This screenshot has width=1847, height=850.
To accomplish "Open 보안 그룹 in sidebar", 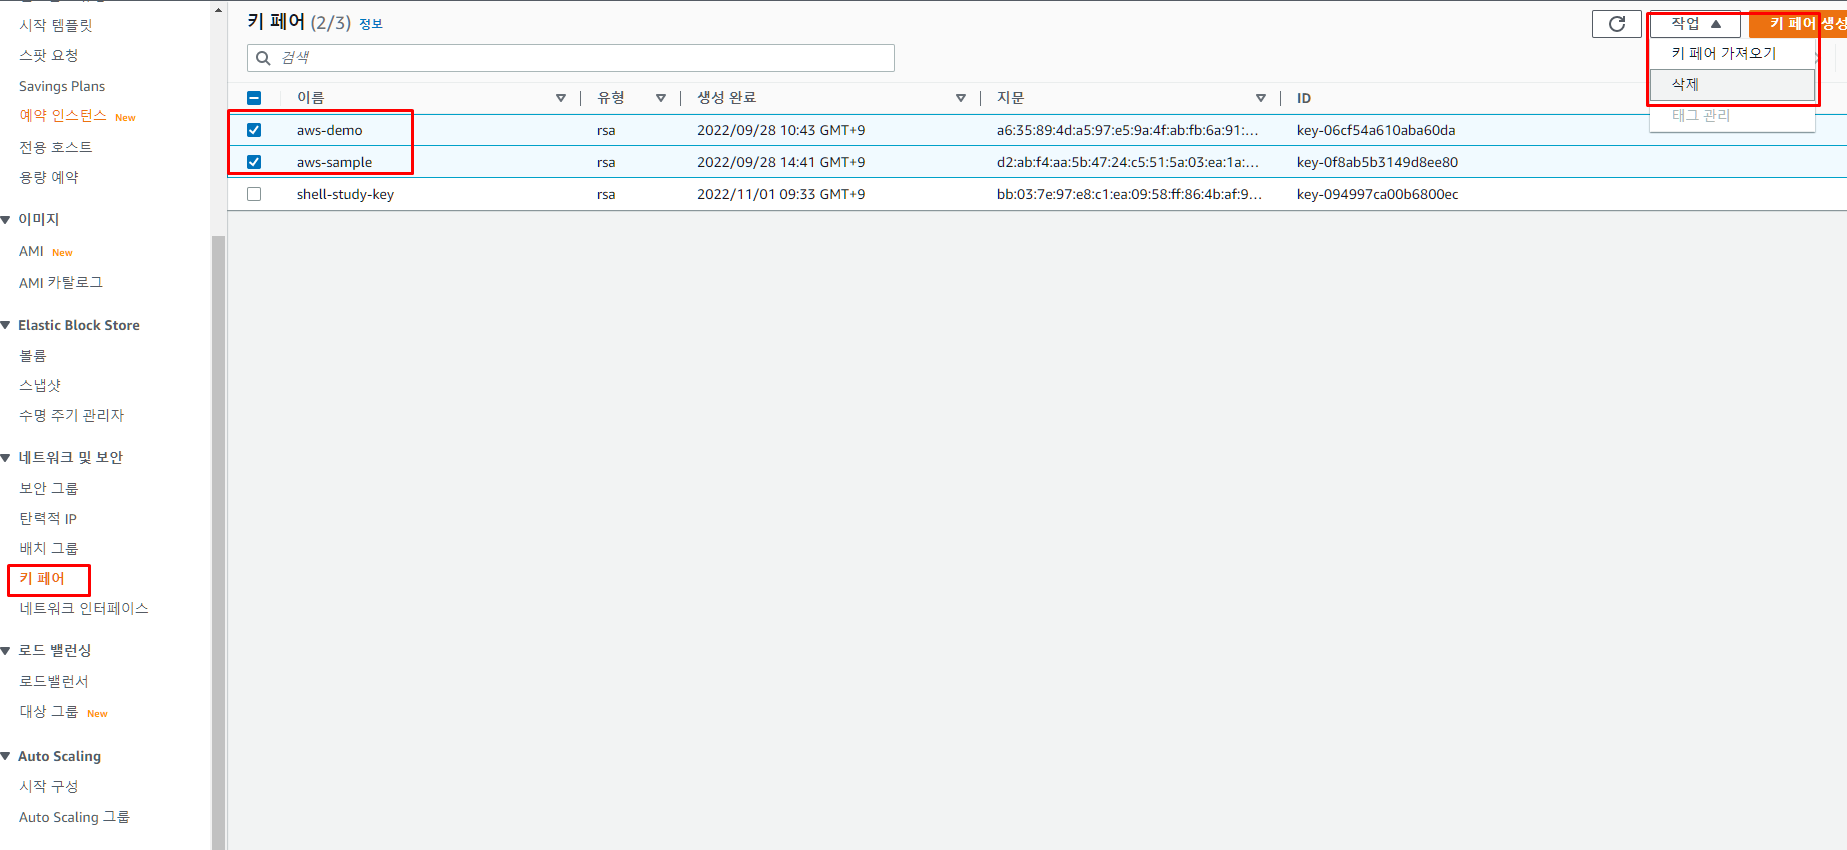I will pyautogui.click(x=48, y=488).
